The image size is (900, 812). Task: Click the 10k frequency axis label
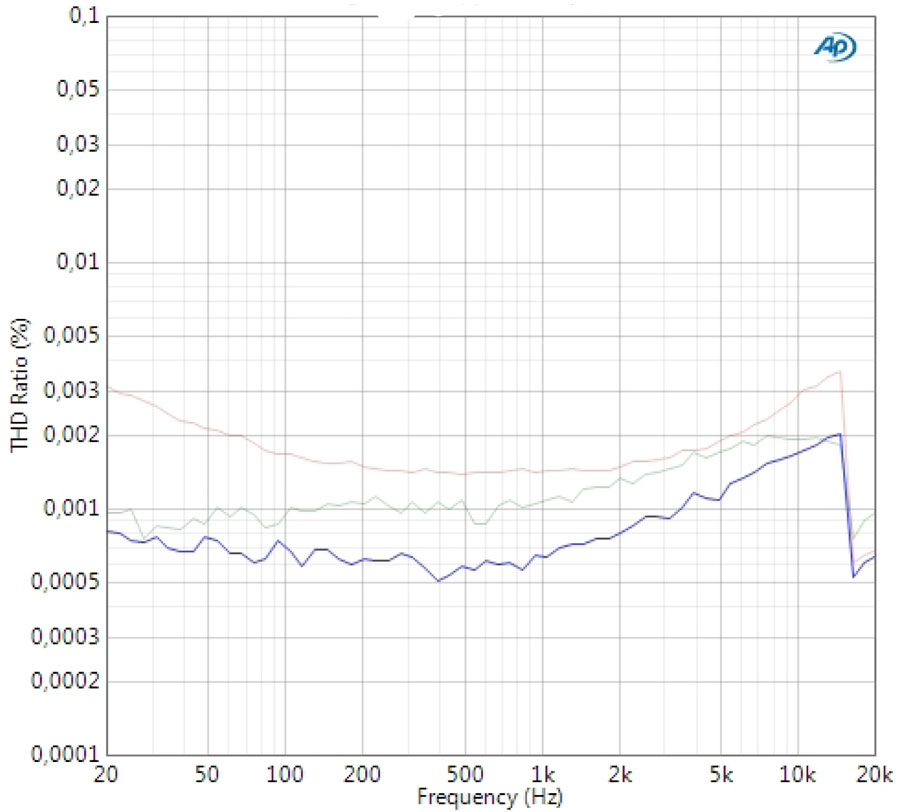(798, 775)
